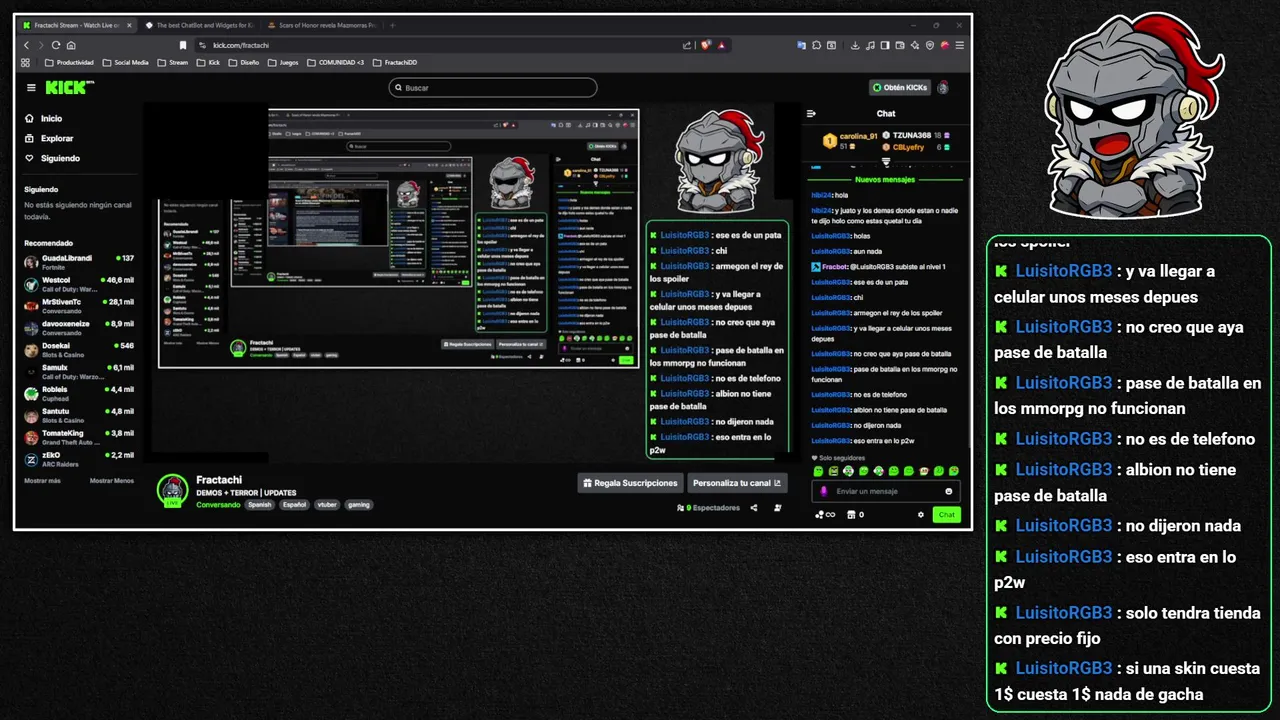Collapse the chat panel
This screenshot has height=720, width=1280.
pos(811,114)
